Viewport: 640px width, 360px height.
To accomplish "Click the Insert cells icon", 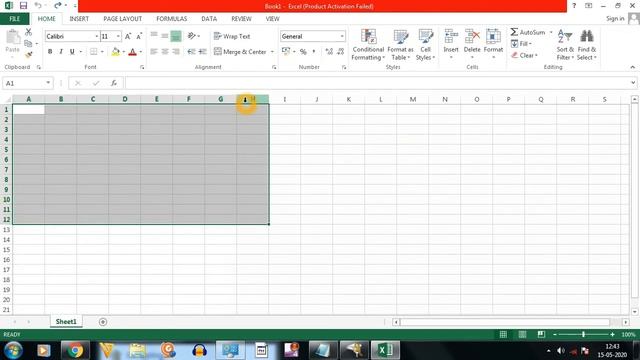I will 451,36.
